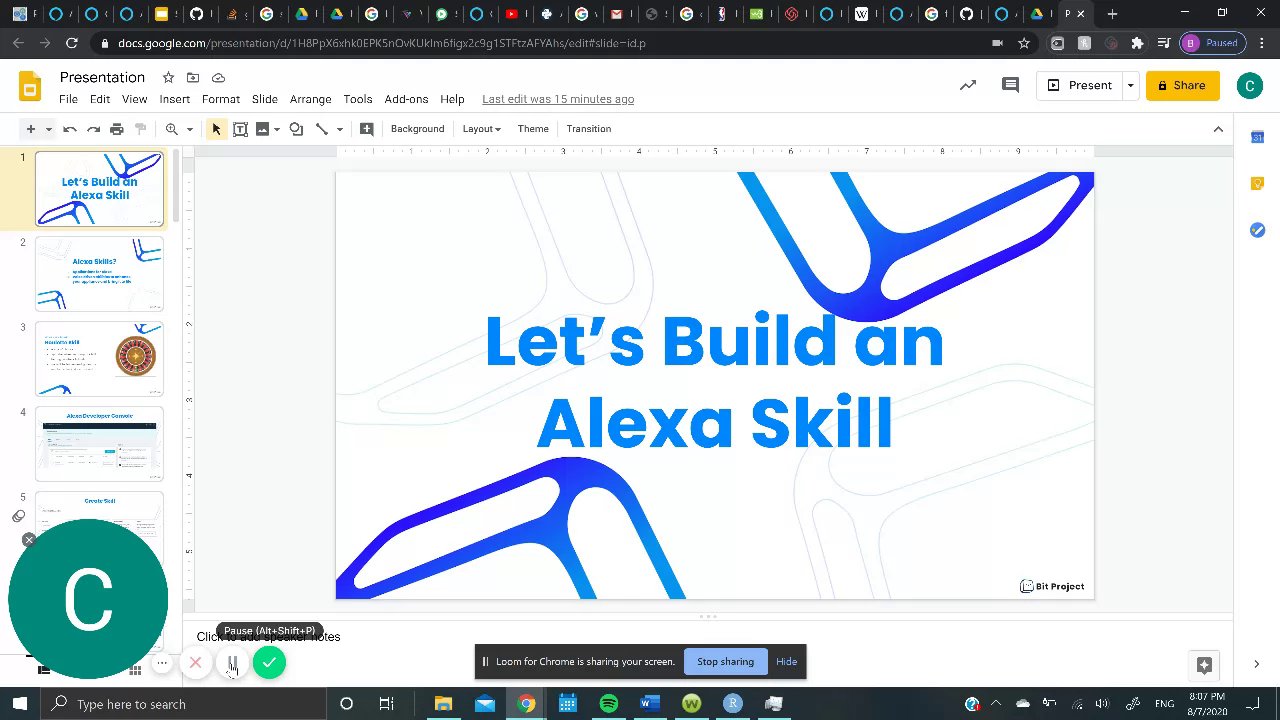Finish the Loom recording with green check
Viewport: 1280px width, 720px height.
pyautogui.click(x=269, y=662)
